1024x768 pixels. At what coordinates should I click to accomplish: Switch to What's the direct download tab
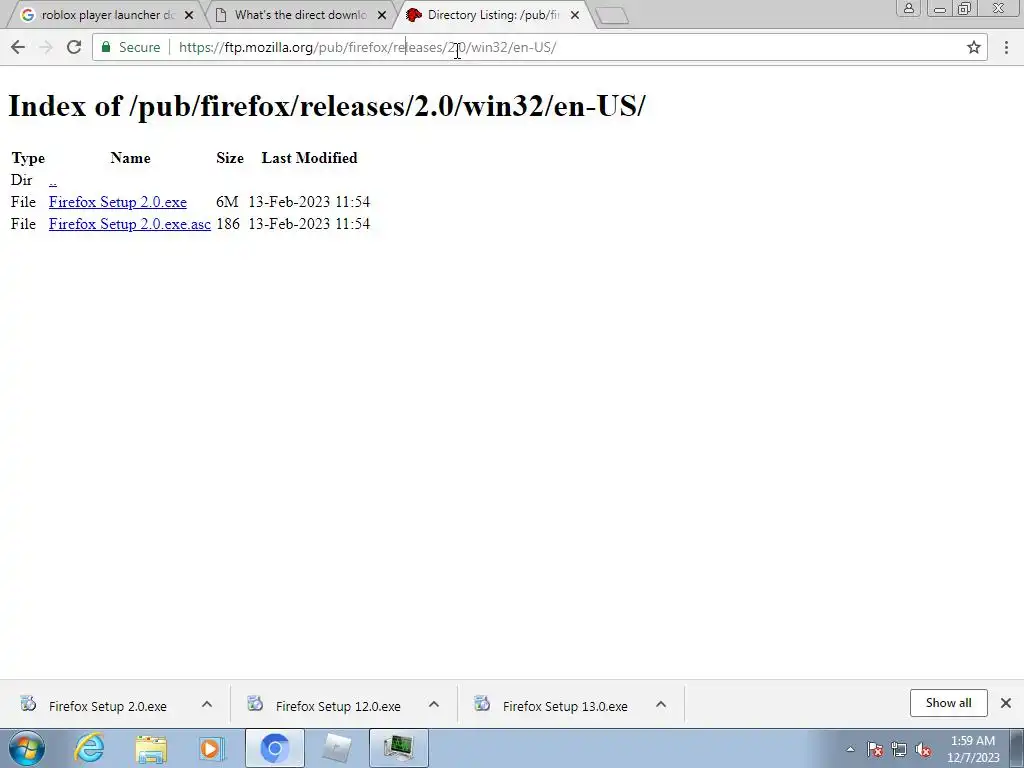299,15
